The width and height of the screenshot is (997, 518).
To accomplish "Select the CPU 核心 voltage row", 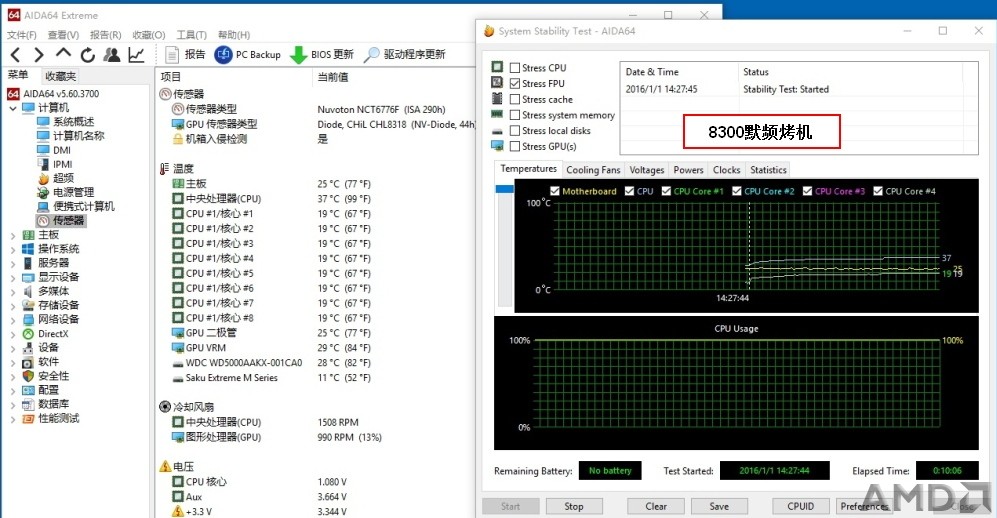I will [261, 482].
